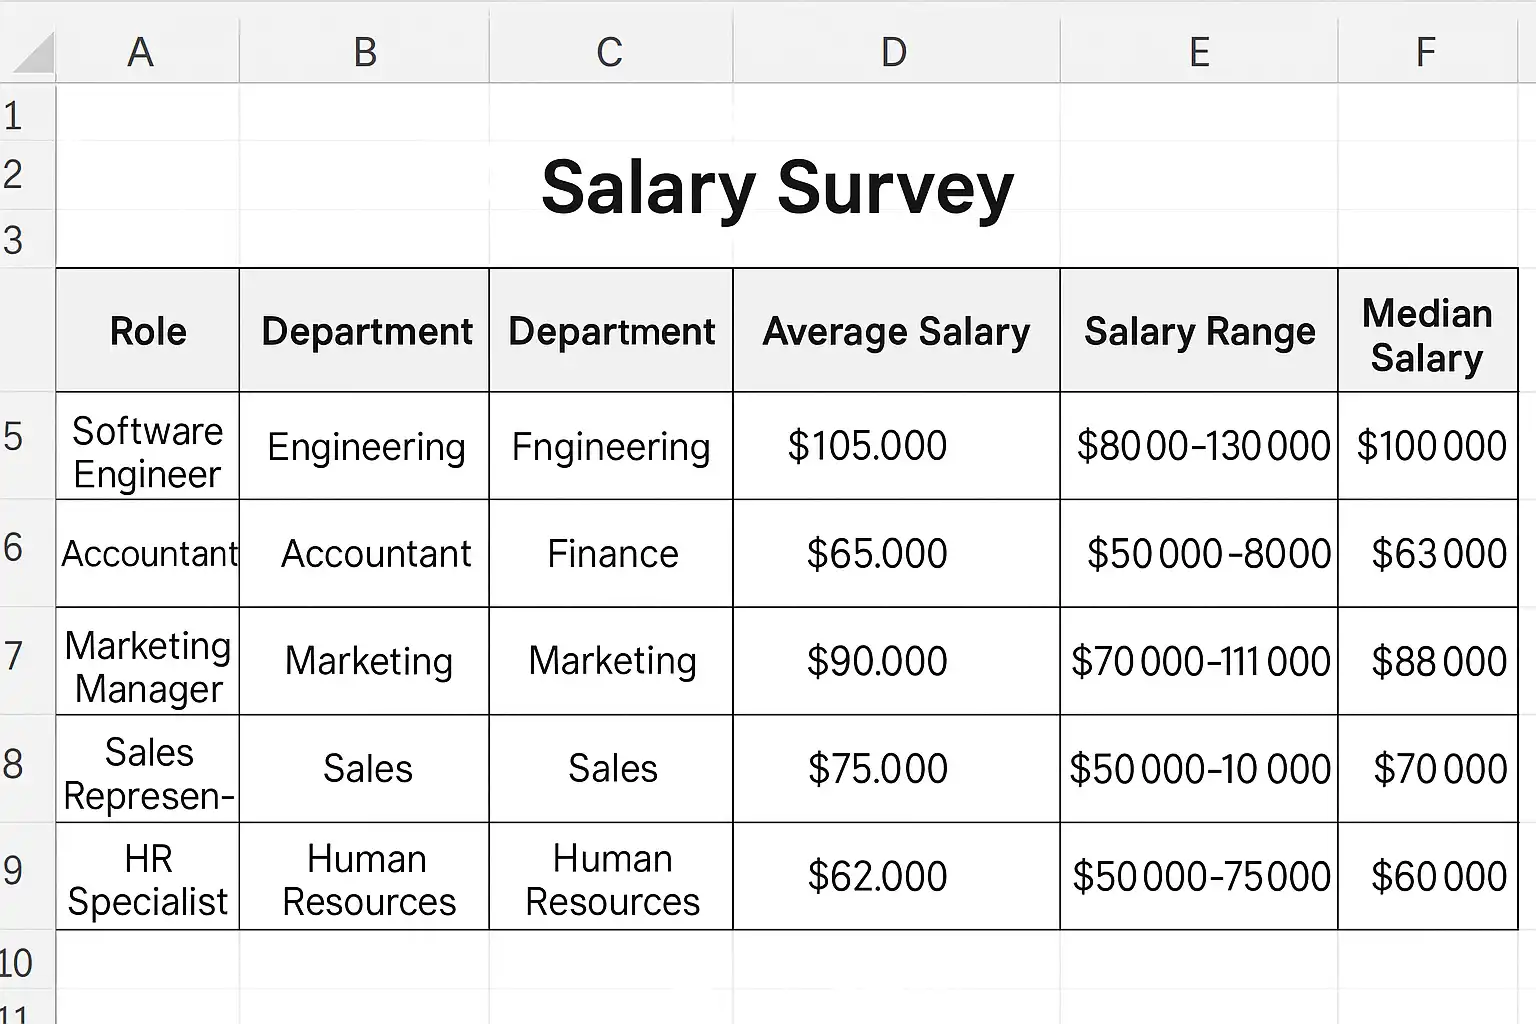This screenshot has height=1024, width=1536.
Task: Select the Software Engineer cell
Action: pyautogui.click(x=148, y=452)
